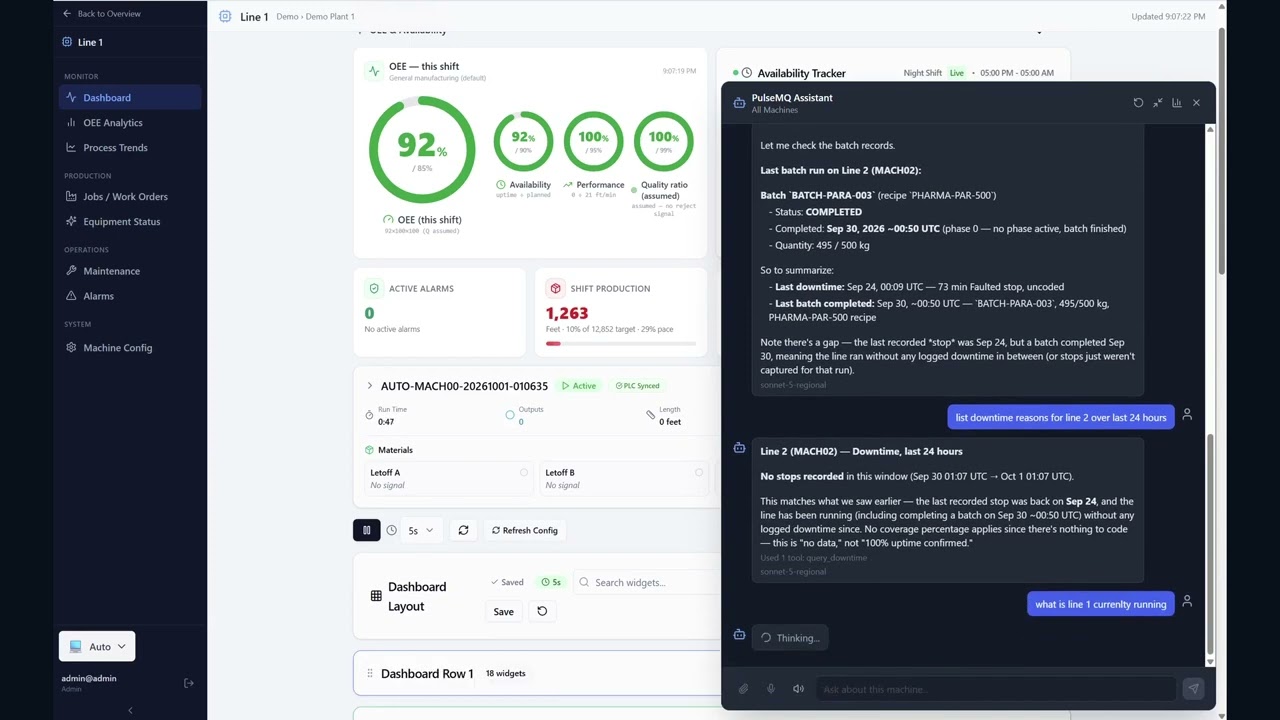Start voice input with the microphone icon
This screenshot has height=720, width=1280.
pyautogui.click(x=771, y=689)
